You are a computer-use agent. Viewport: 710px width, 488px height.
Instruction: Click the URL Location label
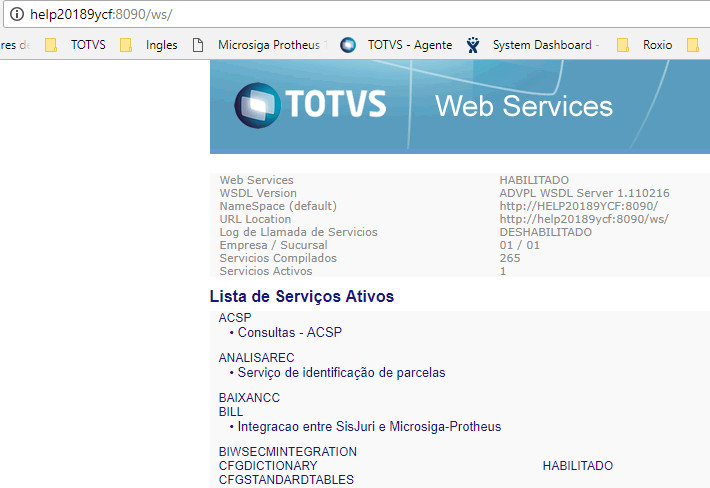click(255, 219)
